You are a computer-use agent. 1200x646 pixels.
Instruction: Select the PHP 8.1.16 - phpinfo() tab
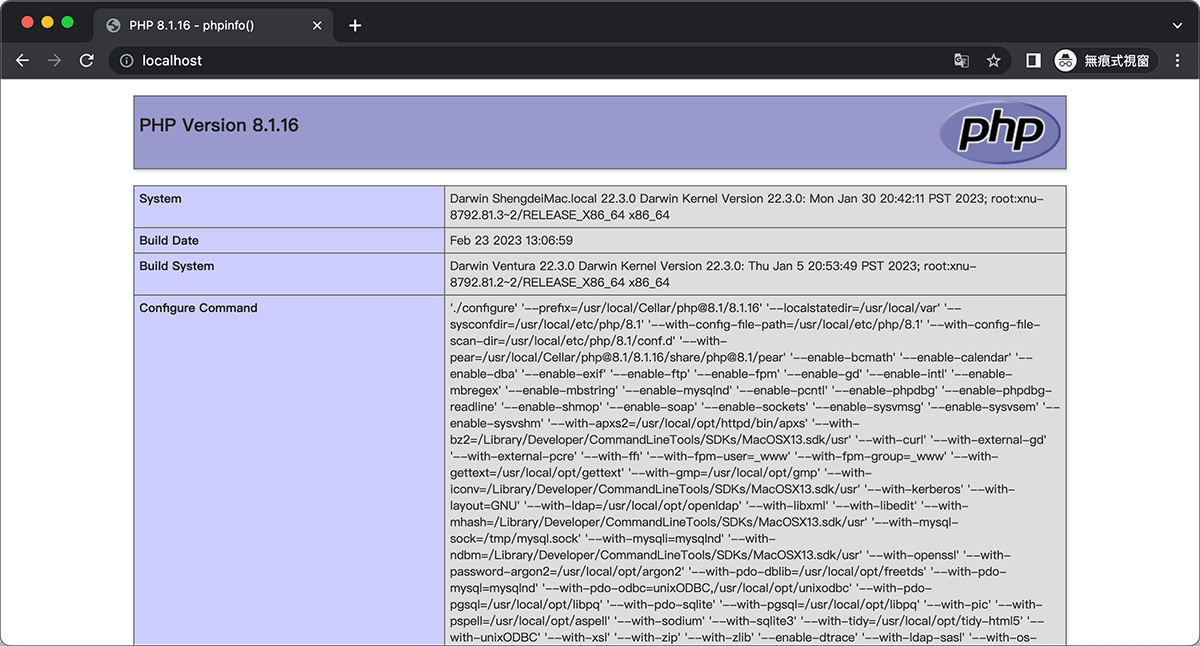tap(214, 25)
